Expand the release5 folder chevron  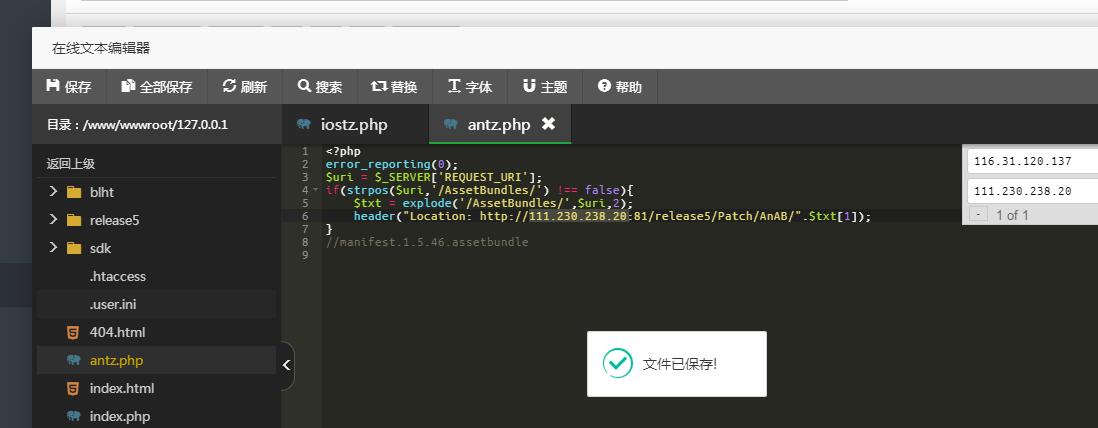[53, 220]
